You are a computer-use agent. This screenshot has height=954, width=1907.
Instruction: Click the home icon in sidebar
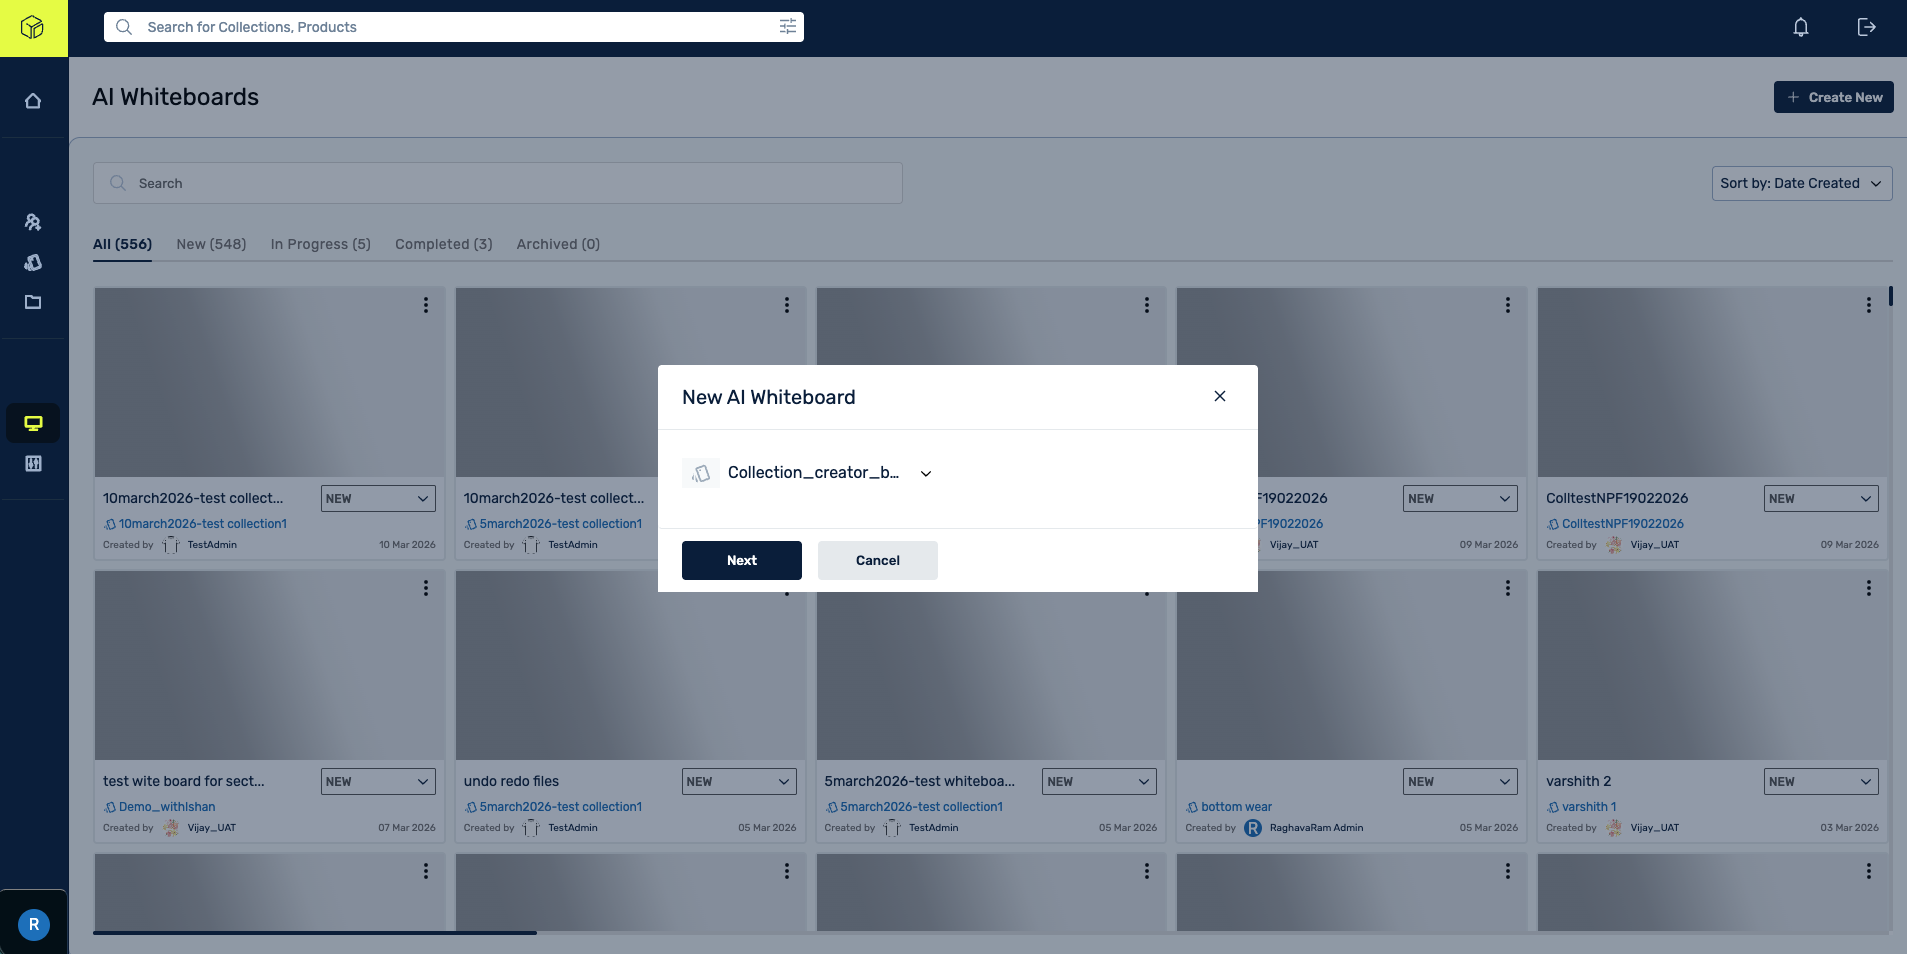click(33, 101)
